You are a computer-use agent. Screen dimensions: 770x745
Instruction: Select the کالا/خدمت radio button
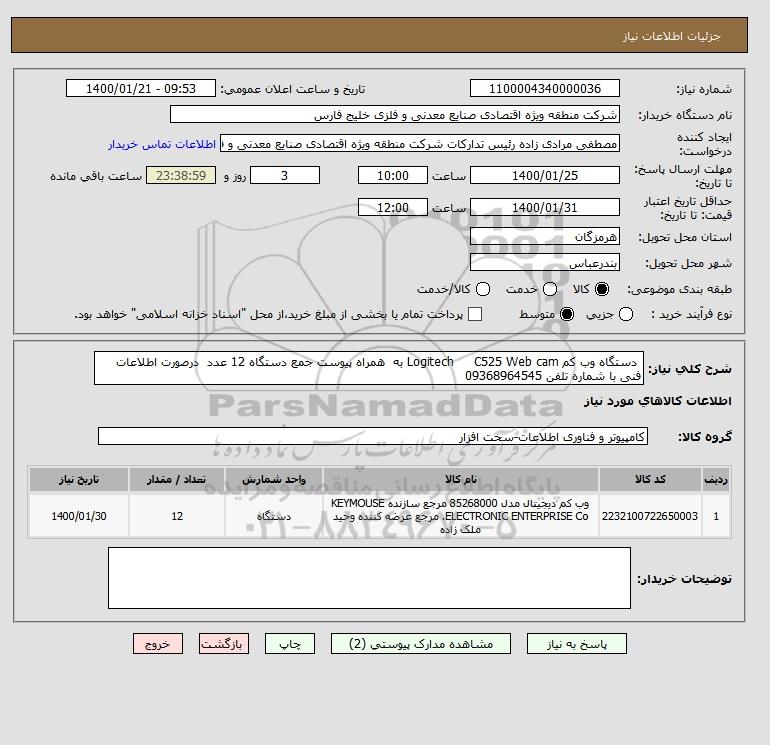pyautogui.click(x=483, y=289)
